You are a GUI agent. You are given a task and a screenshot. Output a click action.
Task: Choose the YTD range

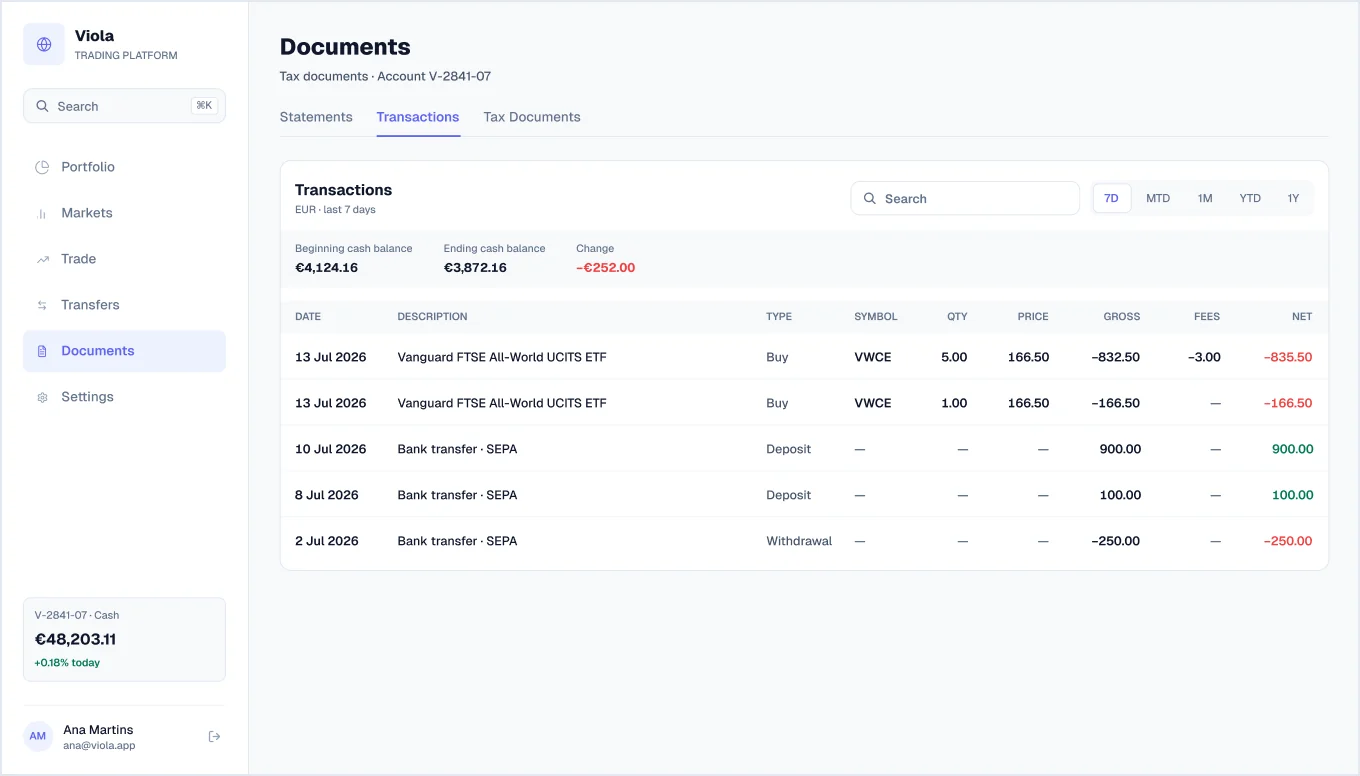click(1250, 198)
